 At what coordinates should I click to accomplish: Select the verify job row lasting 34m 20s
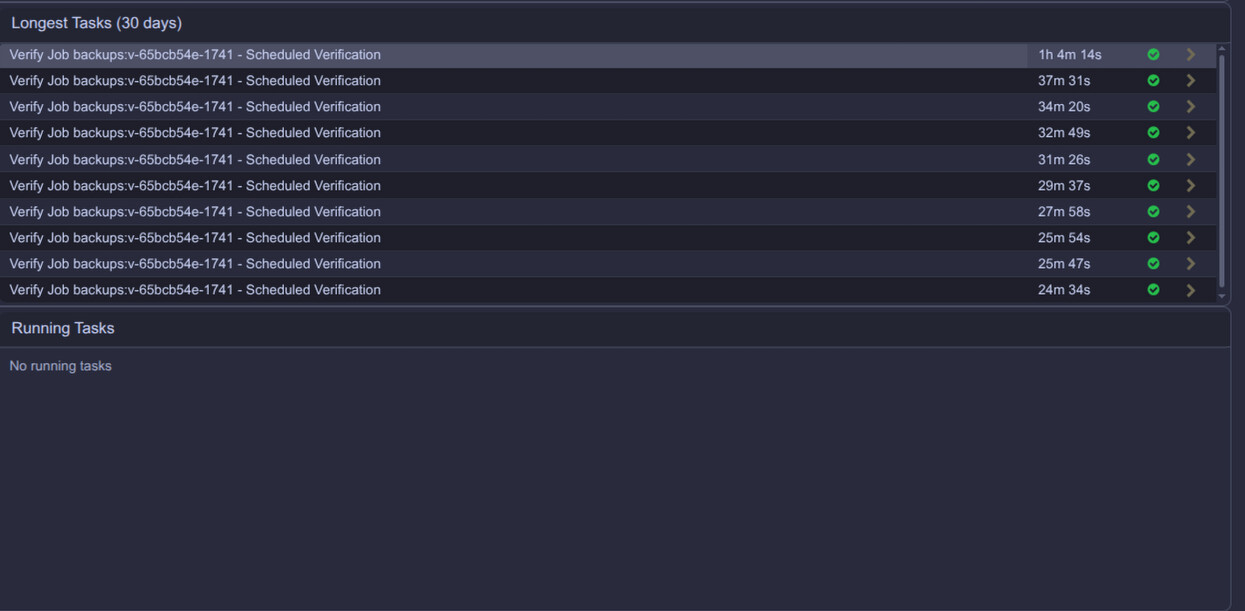(195, 107)
